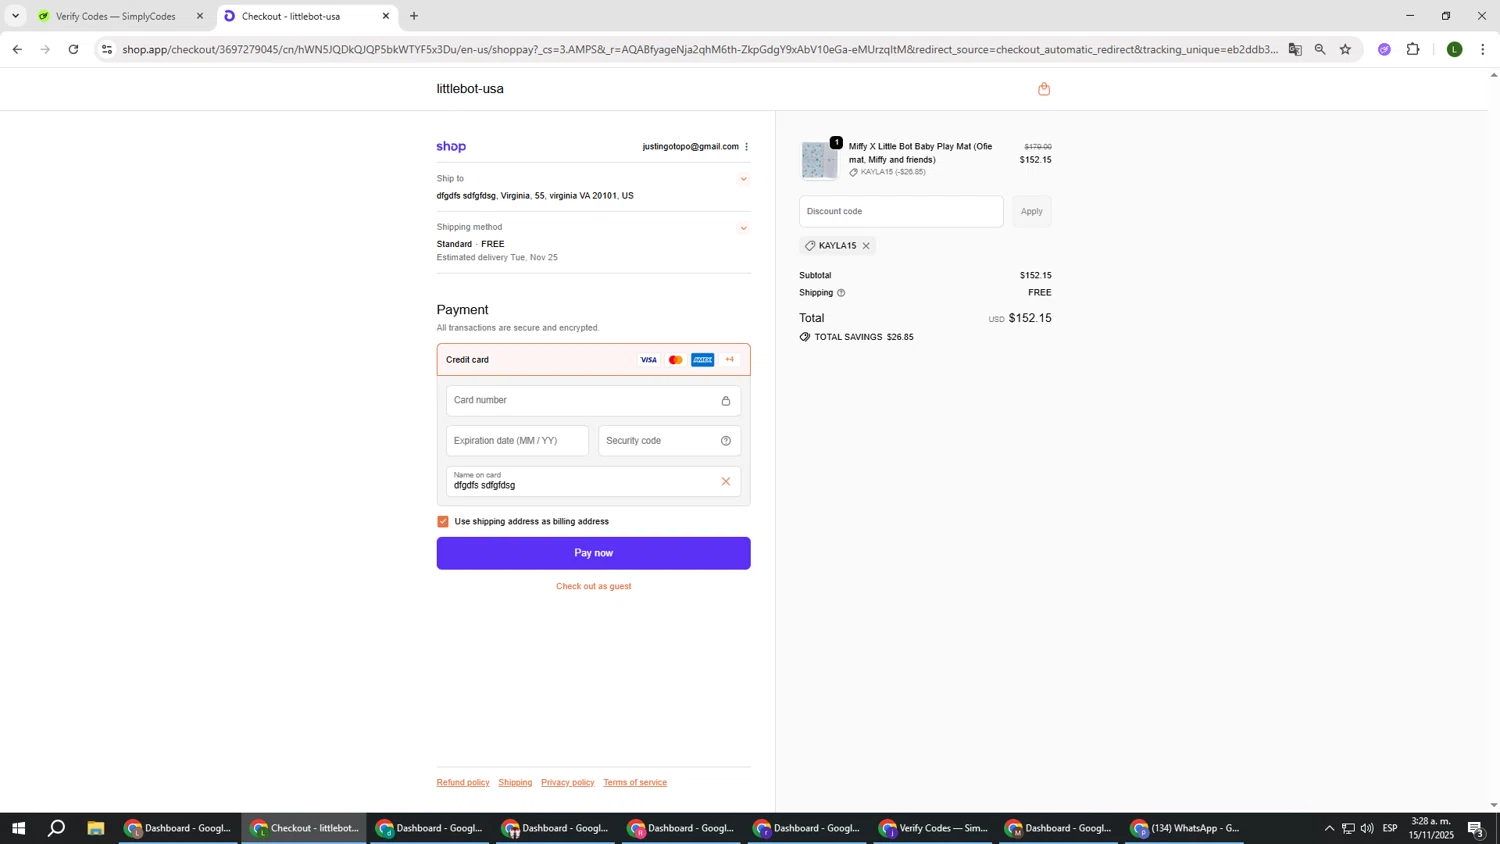Open account options three-dot menu
Screen dimensions: 1500x844
pos(746,147)
